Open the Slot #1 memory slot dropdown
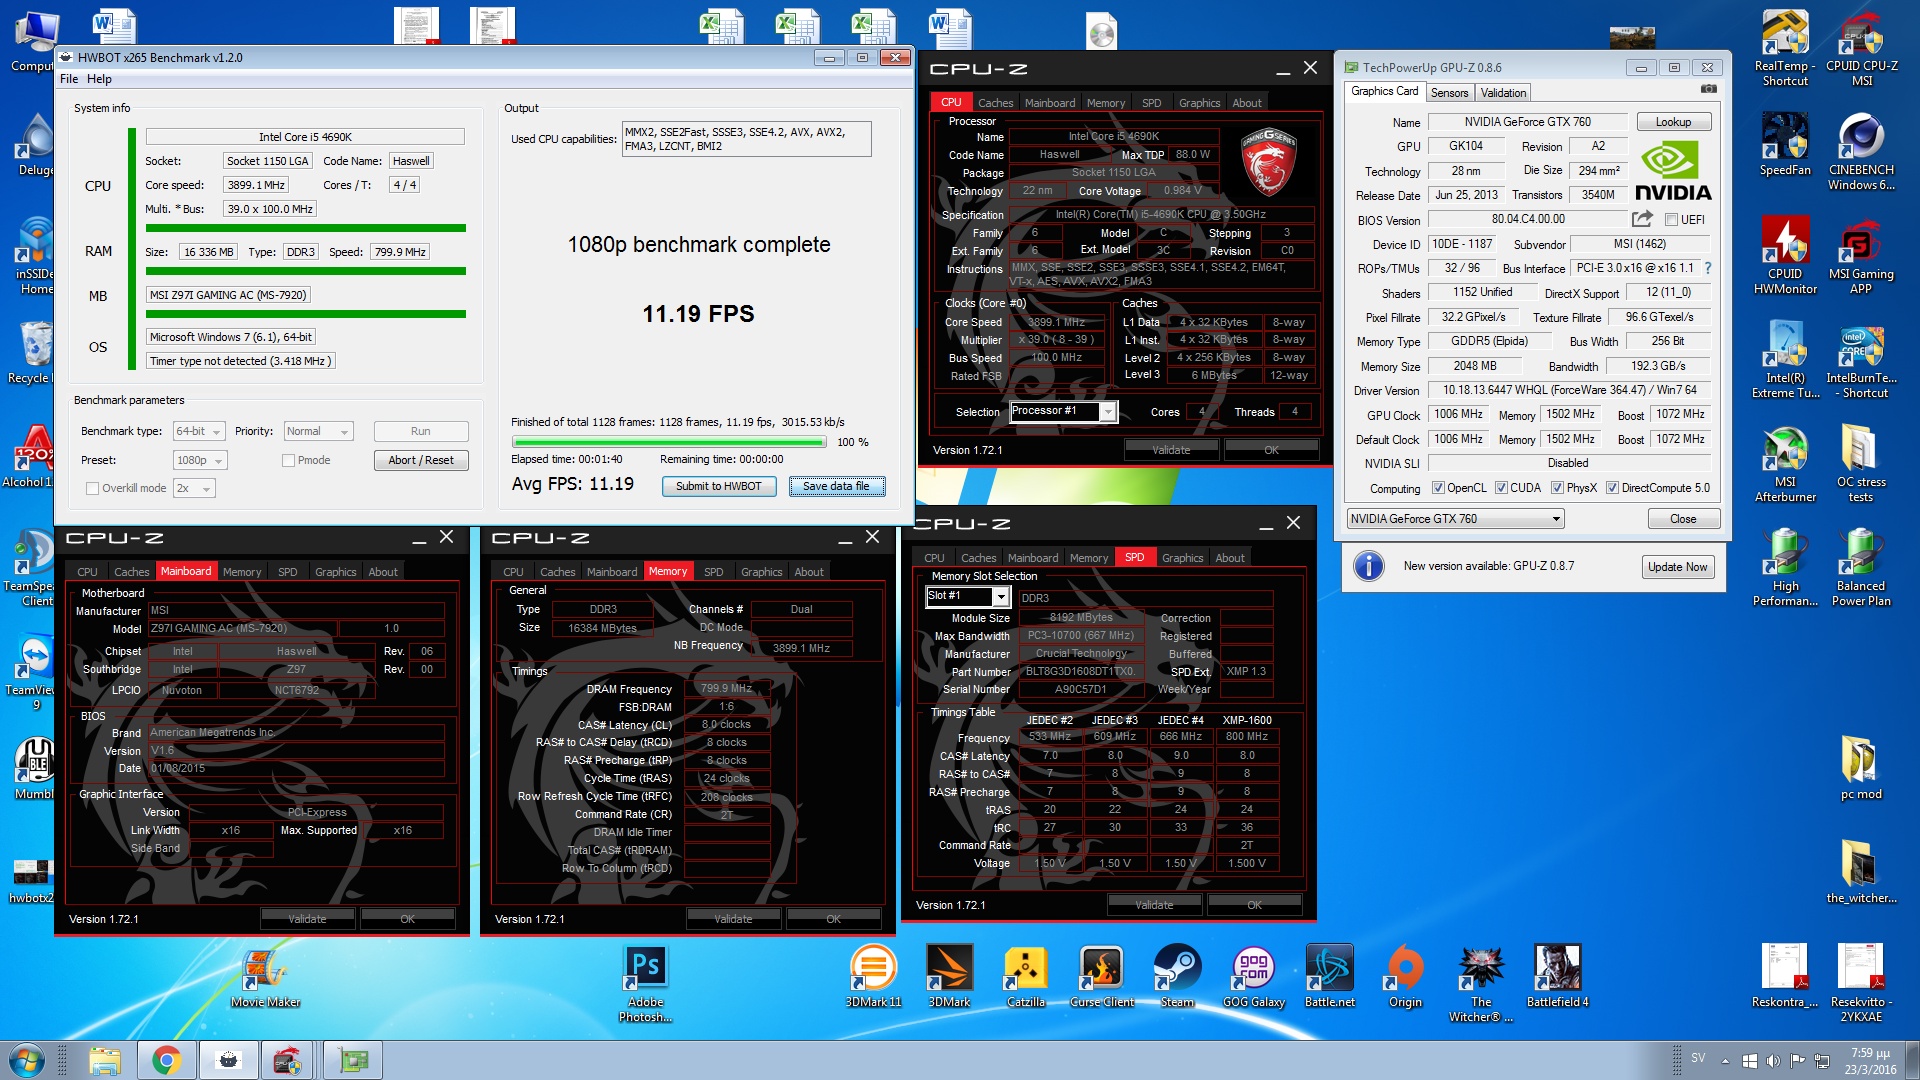This screenshot has width=1920, height=1080. (968, 596)
